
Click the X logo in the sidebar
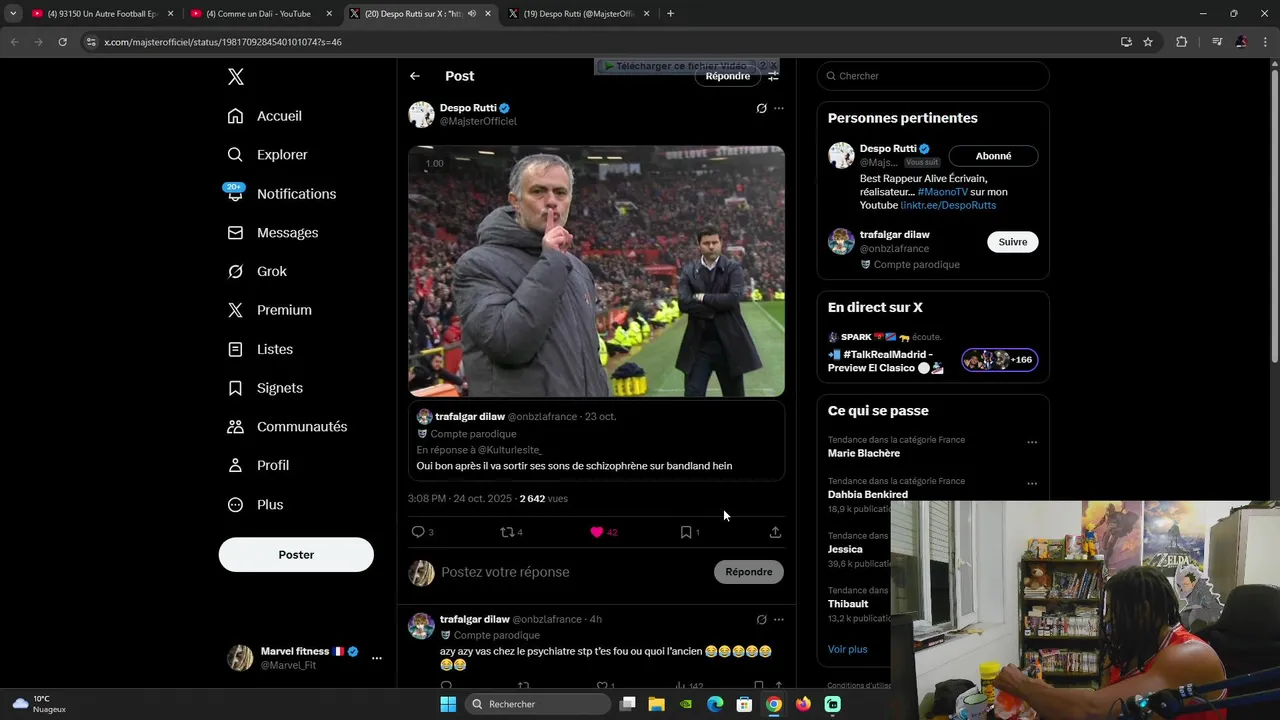click(235, 77)
